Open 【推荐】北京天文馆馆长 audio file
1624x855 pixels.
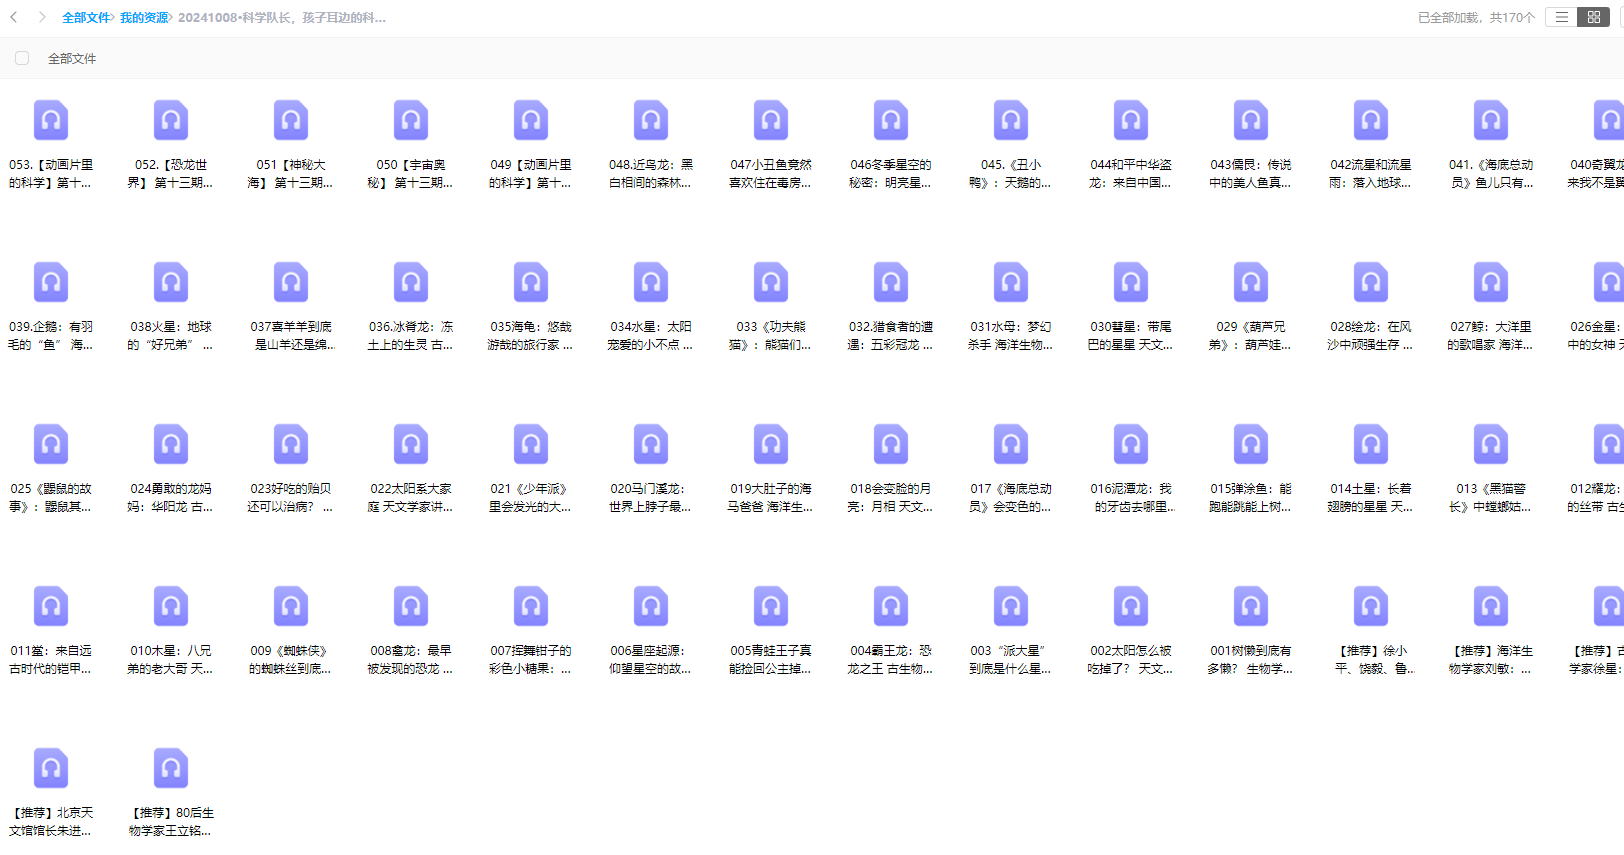click(x=51, y=769)
